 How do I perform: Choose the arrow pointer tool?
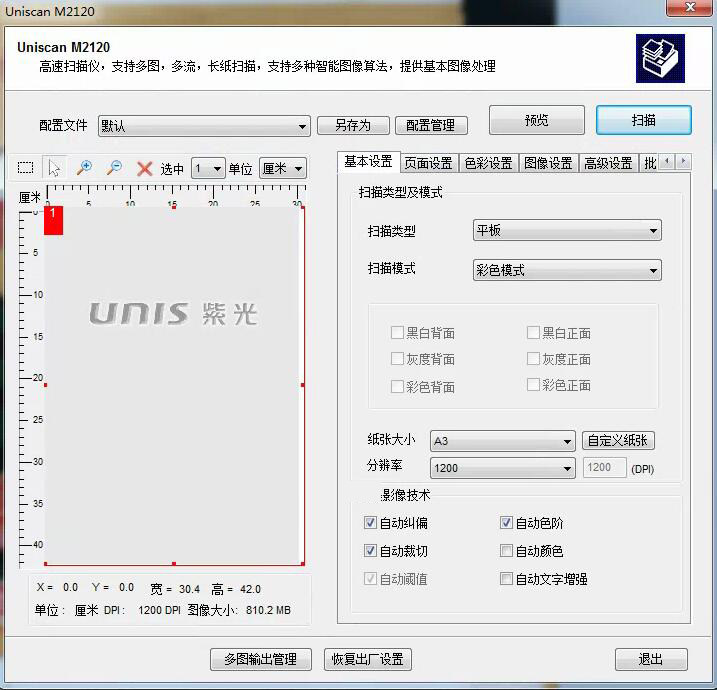click(x=54, y=168)
